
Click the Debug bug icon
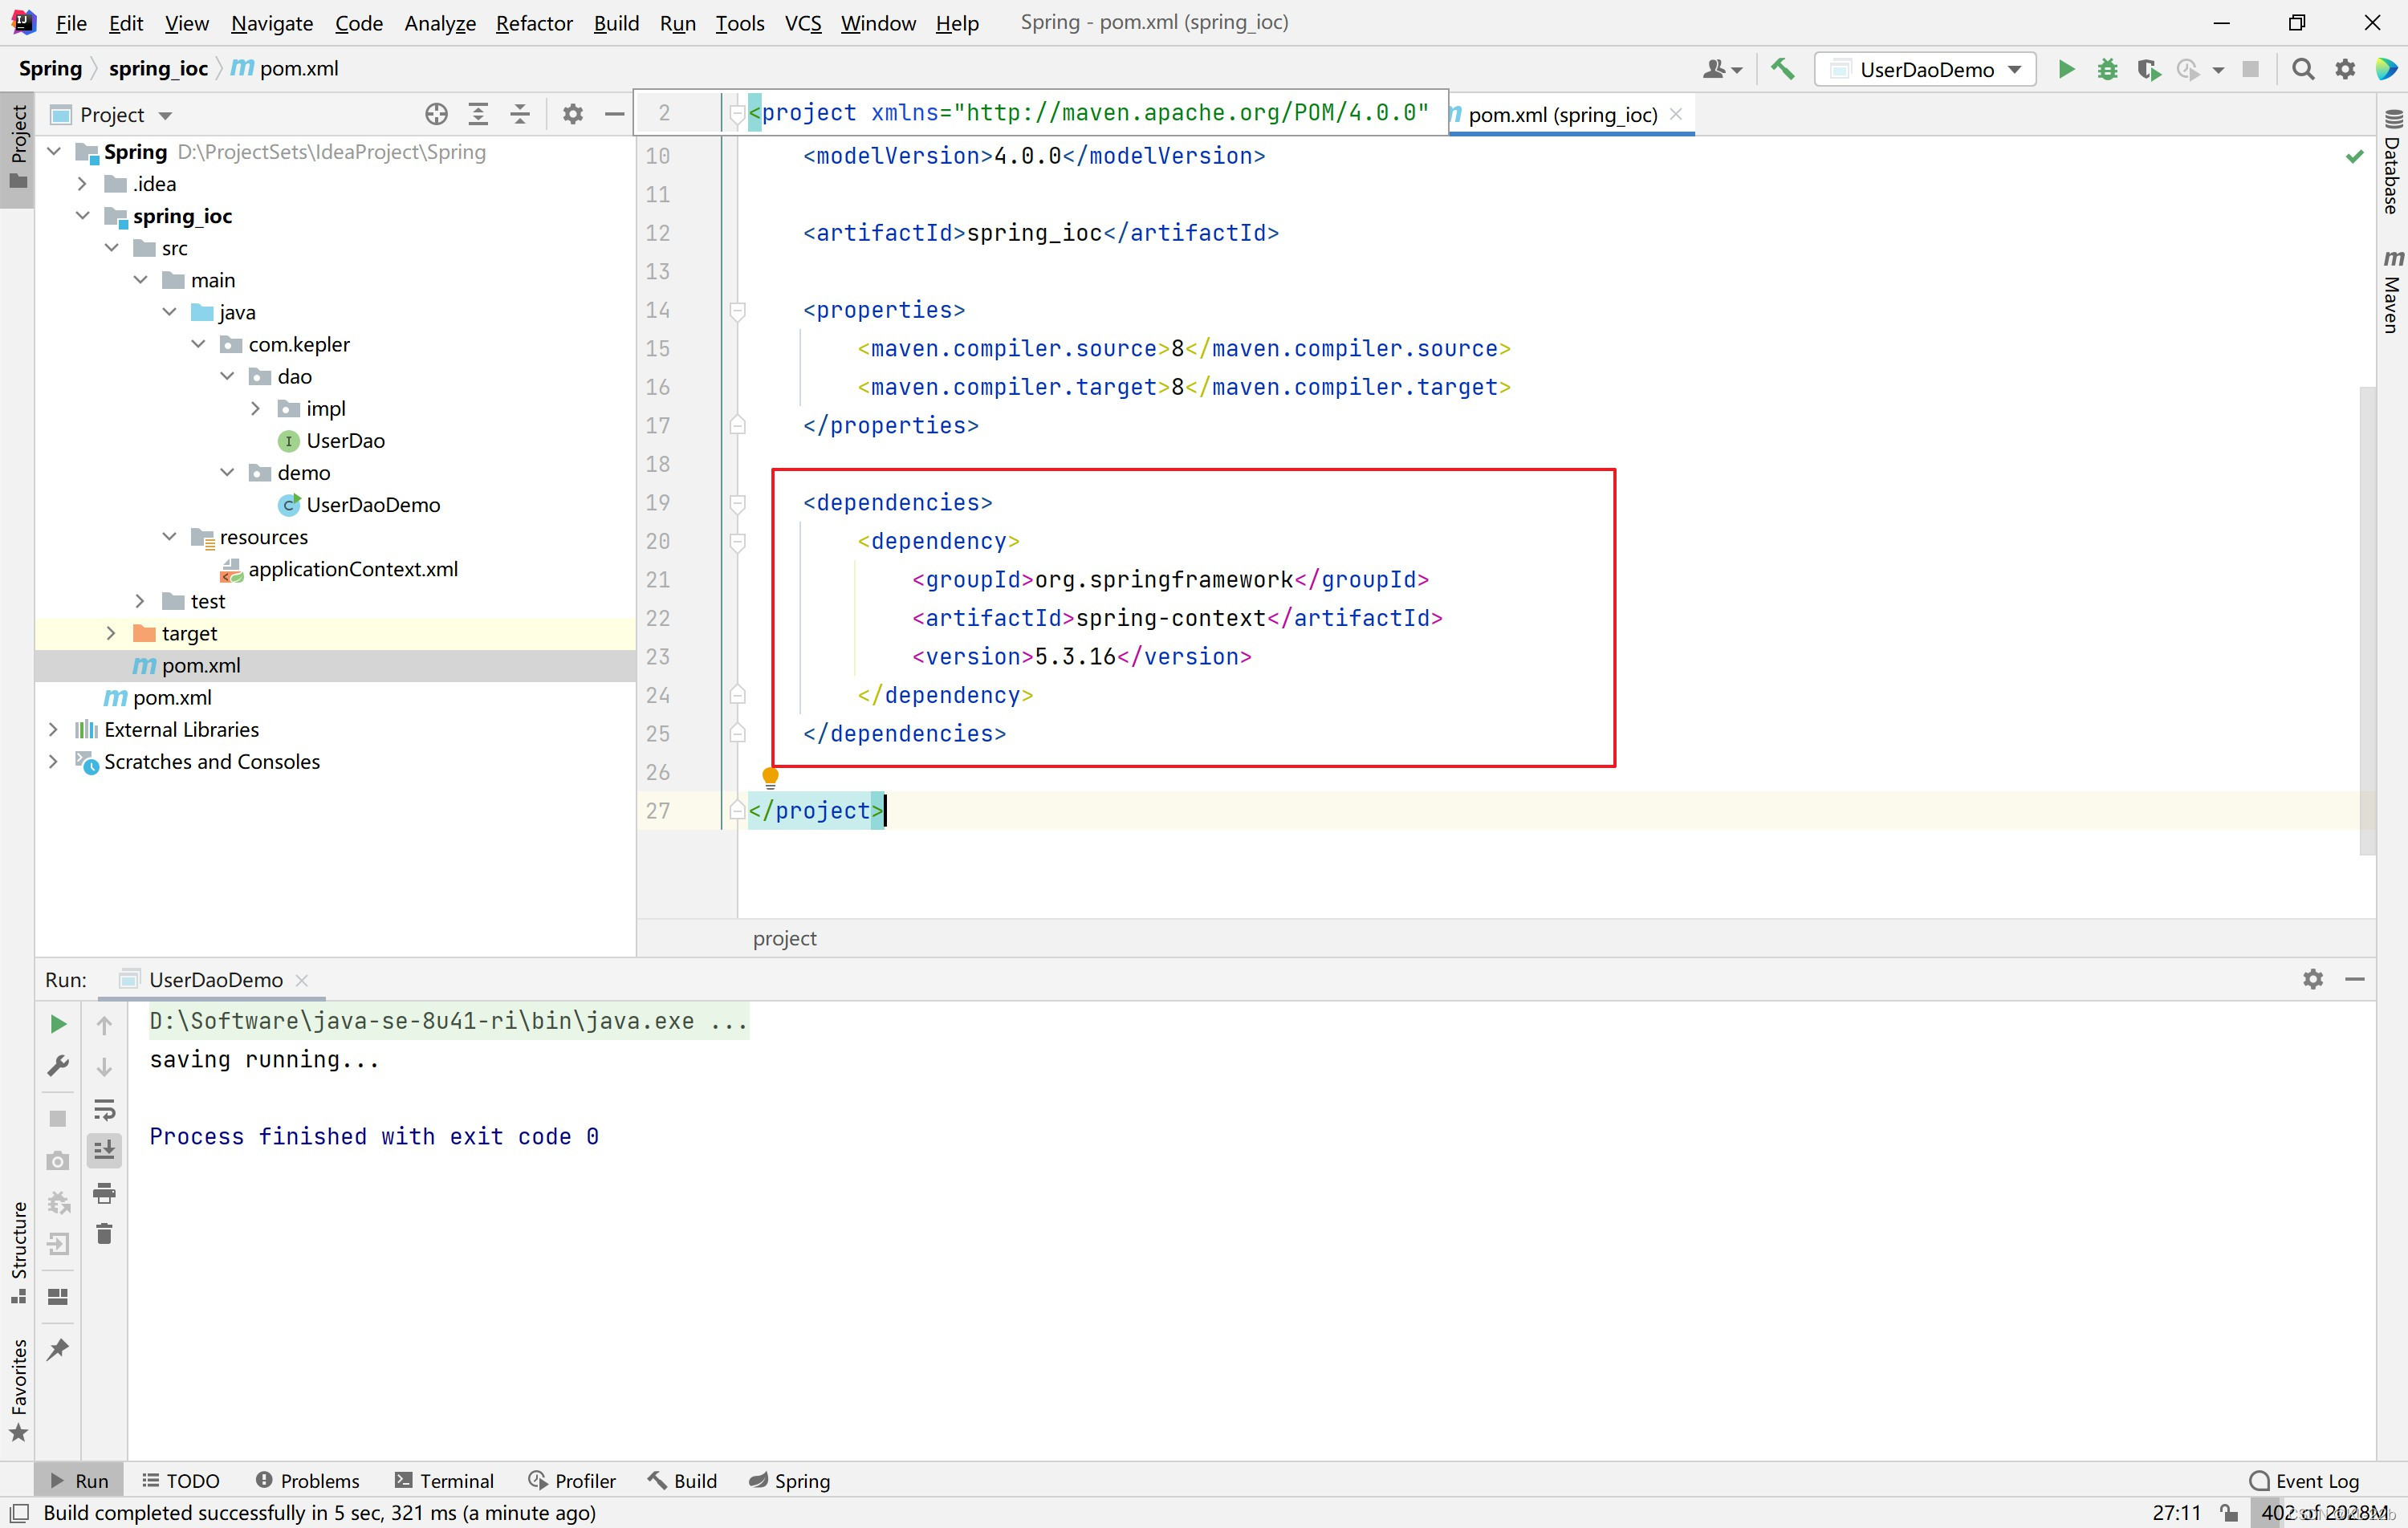coord(2107,69)
